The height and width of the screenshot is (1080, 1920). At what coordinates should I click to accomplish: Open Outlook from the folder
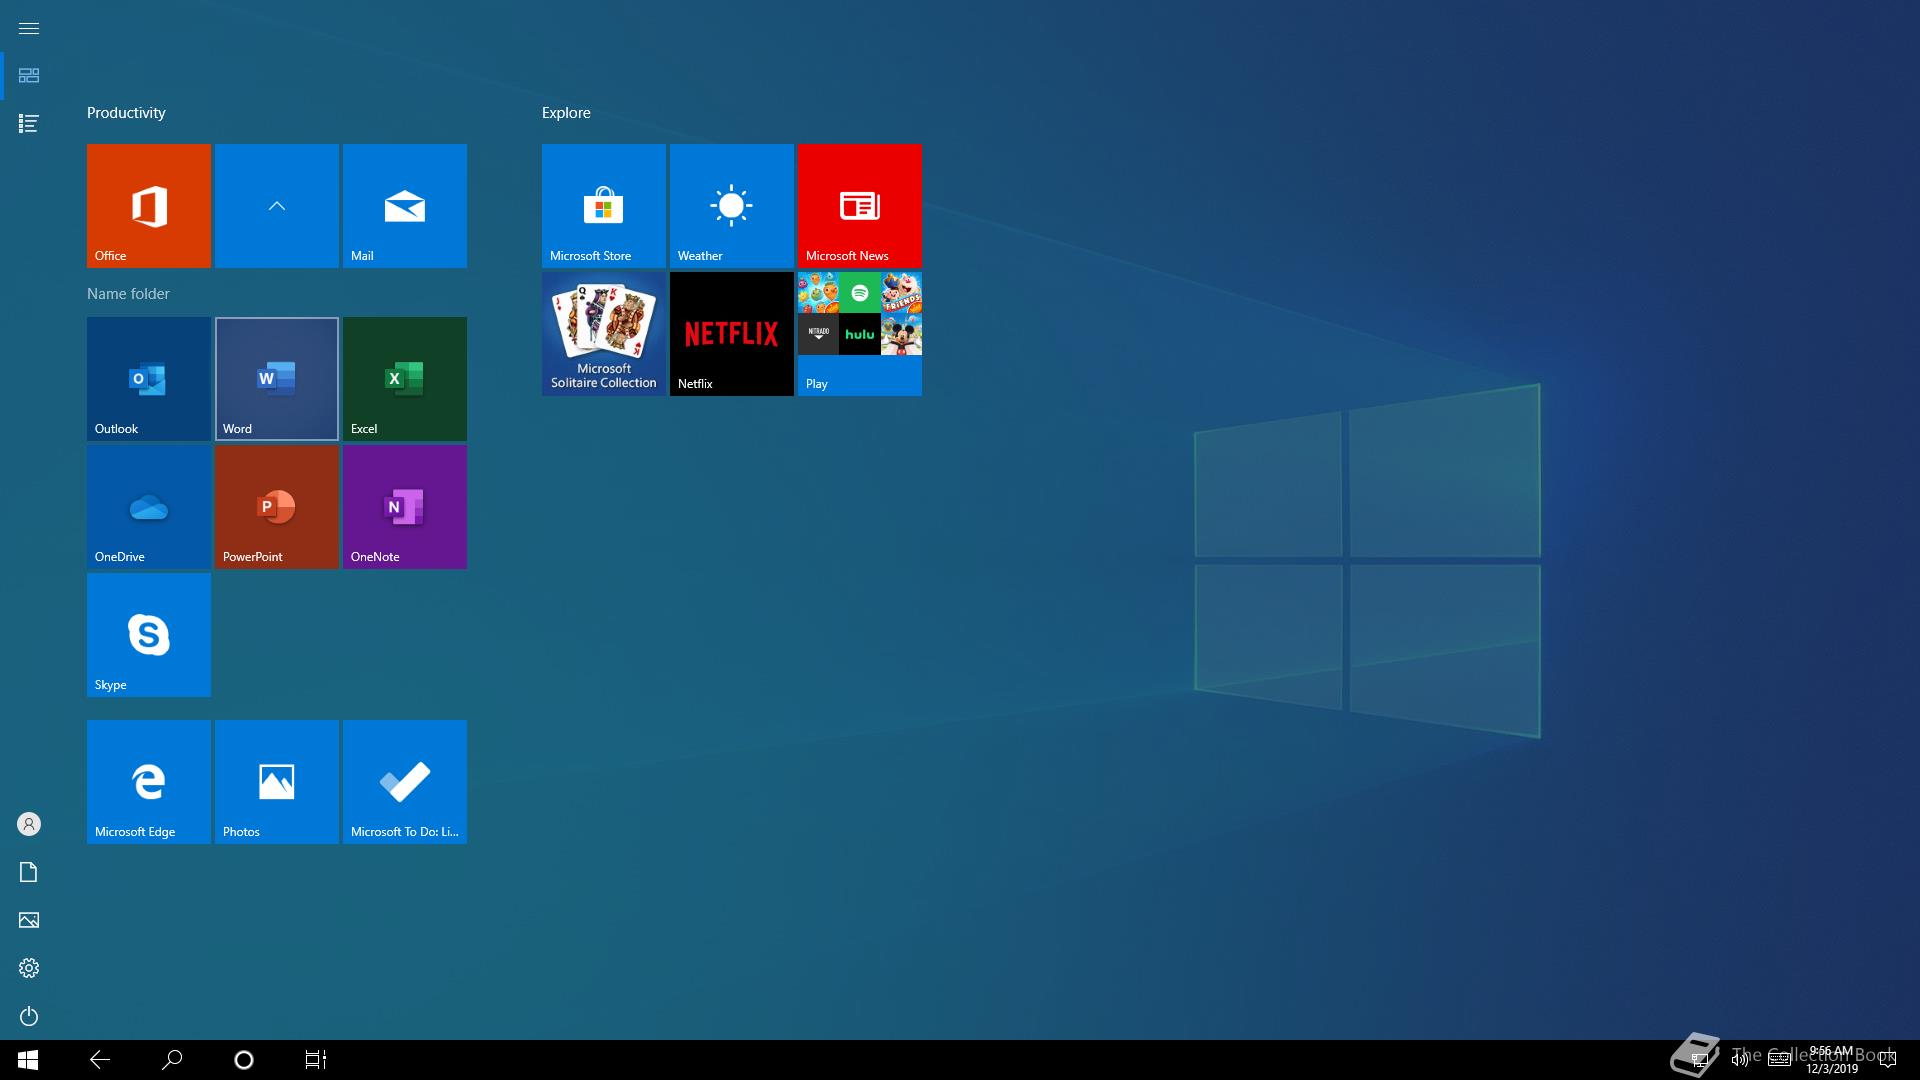pyautogui.click(x=148, y=378)
